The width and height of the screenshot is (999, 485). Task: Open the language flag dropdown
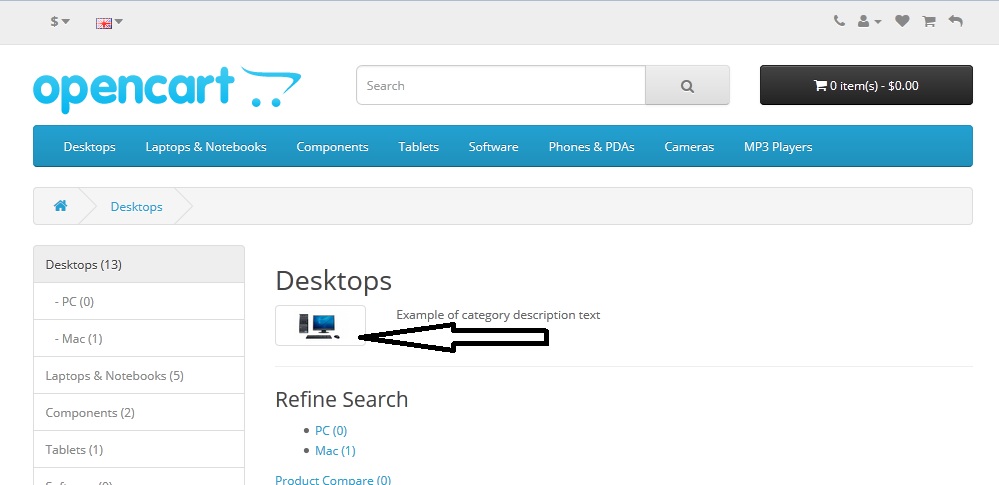(109, 22)
